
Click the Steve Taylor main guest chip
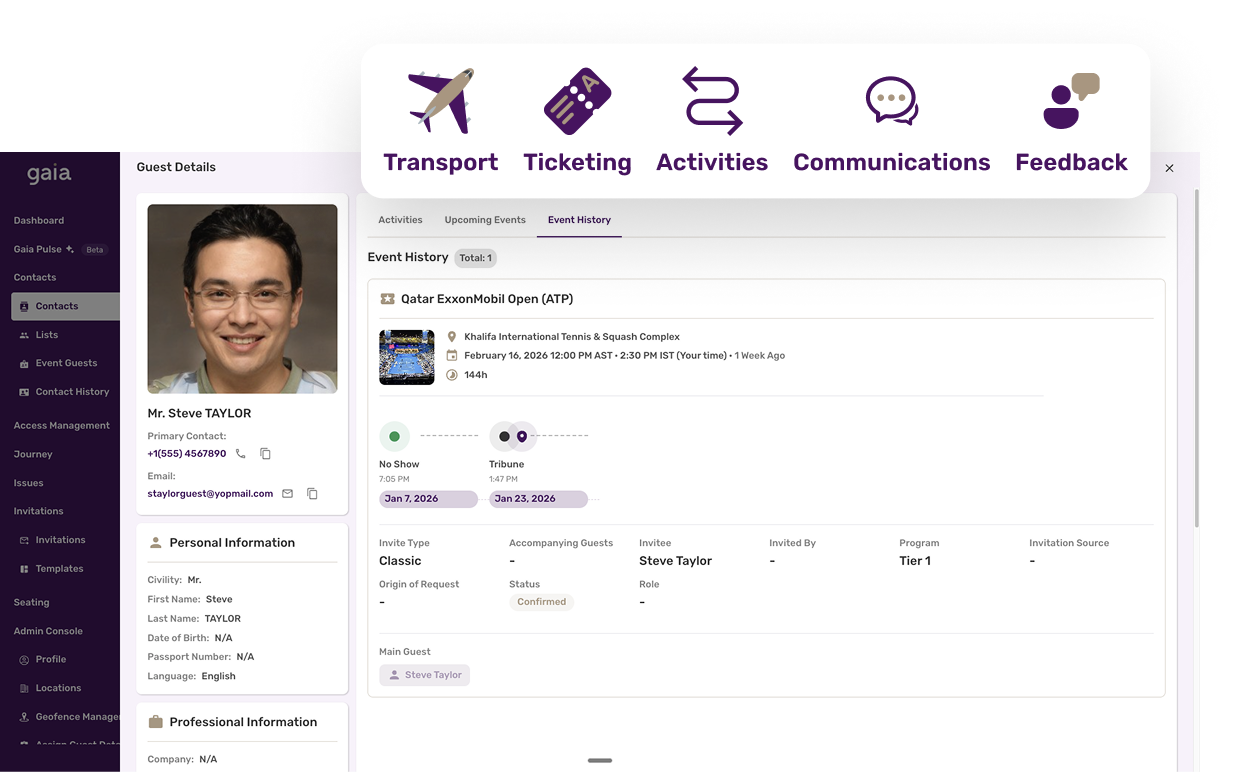pyautogui.click(x=425, y=675)
